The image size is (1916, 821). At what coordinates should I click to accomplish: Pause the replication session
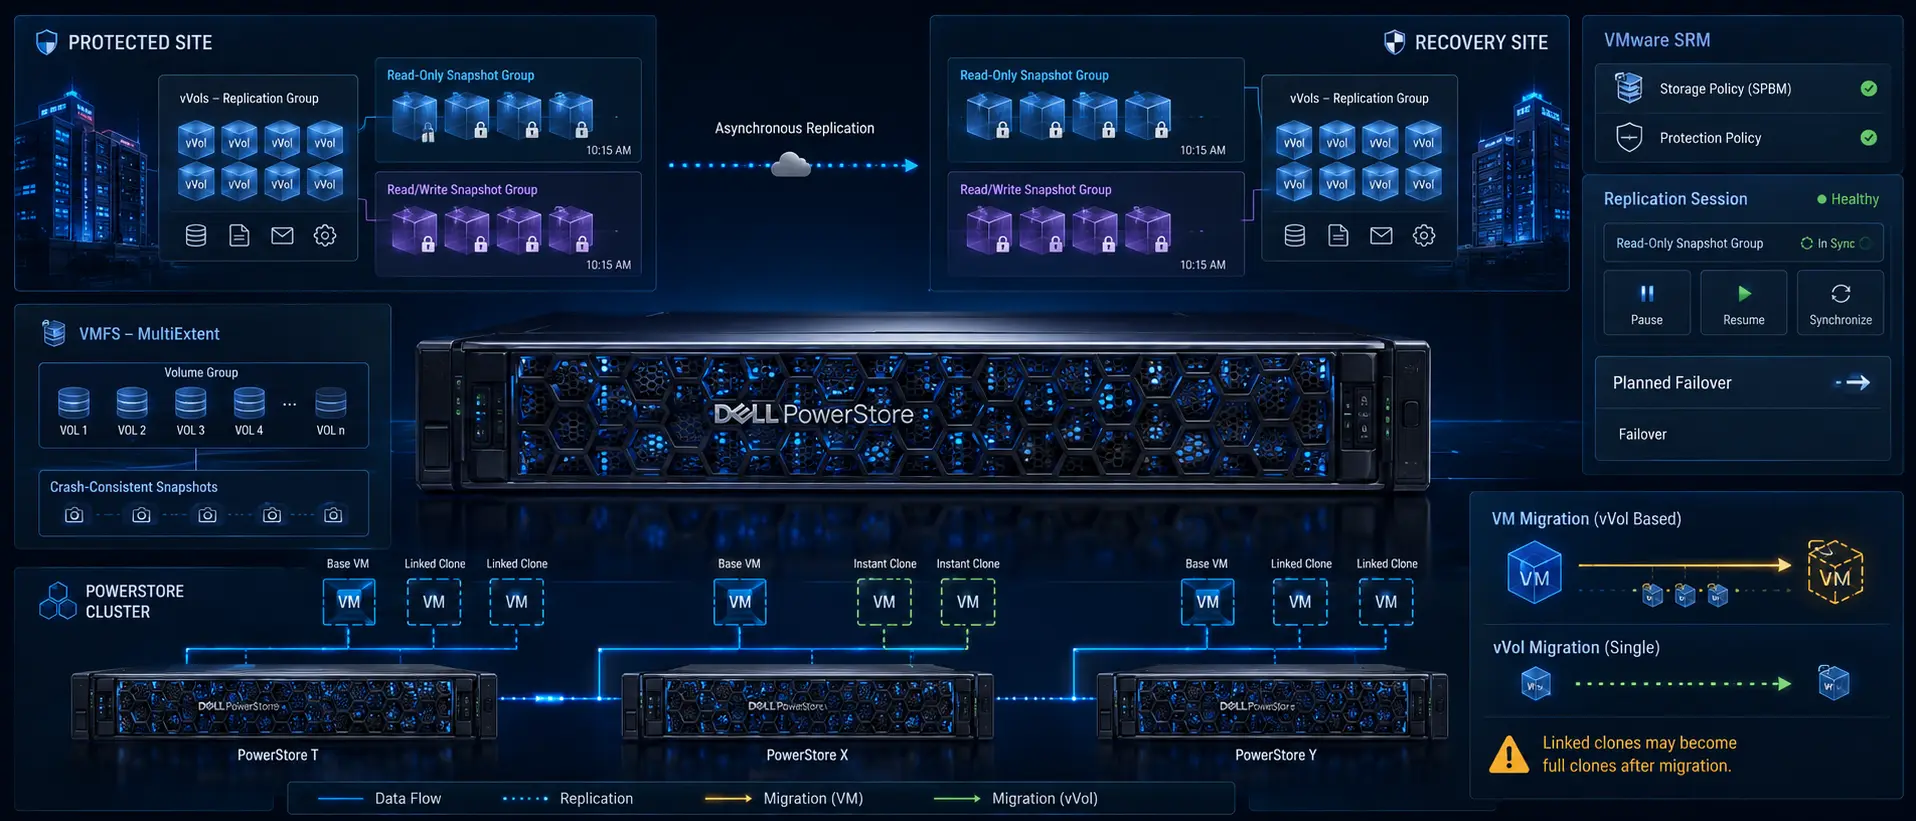(1647, 302)
